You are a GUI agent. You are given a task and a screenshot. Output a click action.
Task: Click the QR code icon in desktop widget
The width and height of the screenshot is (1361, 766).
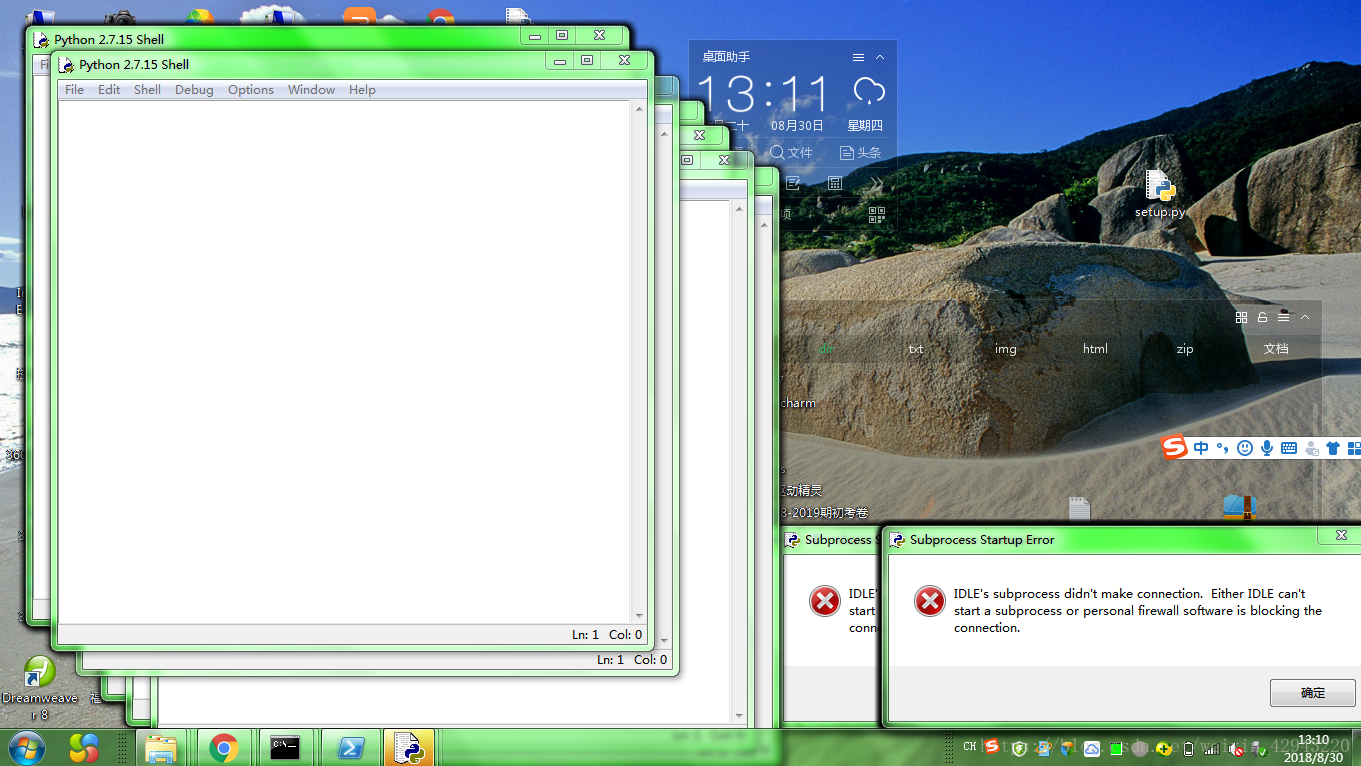pyautogui.click(x=877, y=214)
